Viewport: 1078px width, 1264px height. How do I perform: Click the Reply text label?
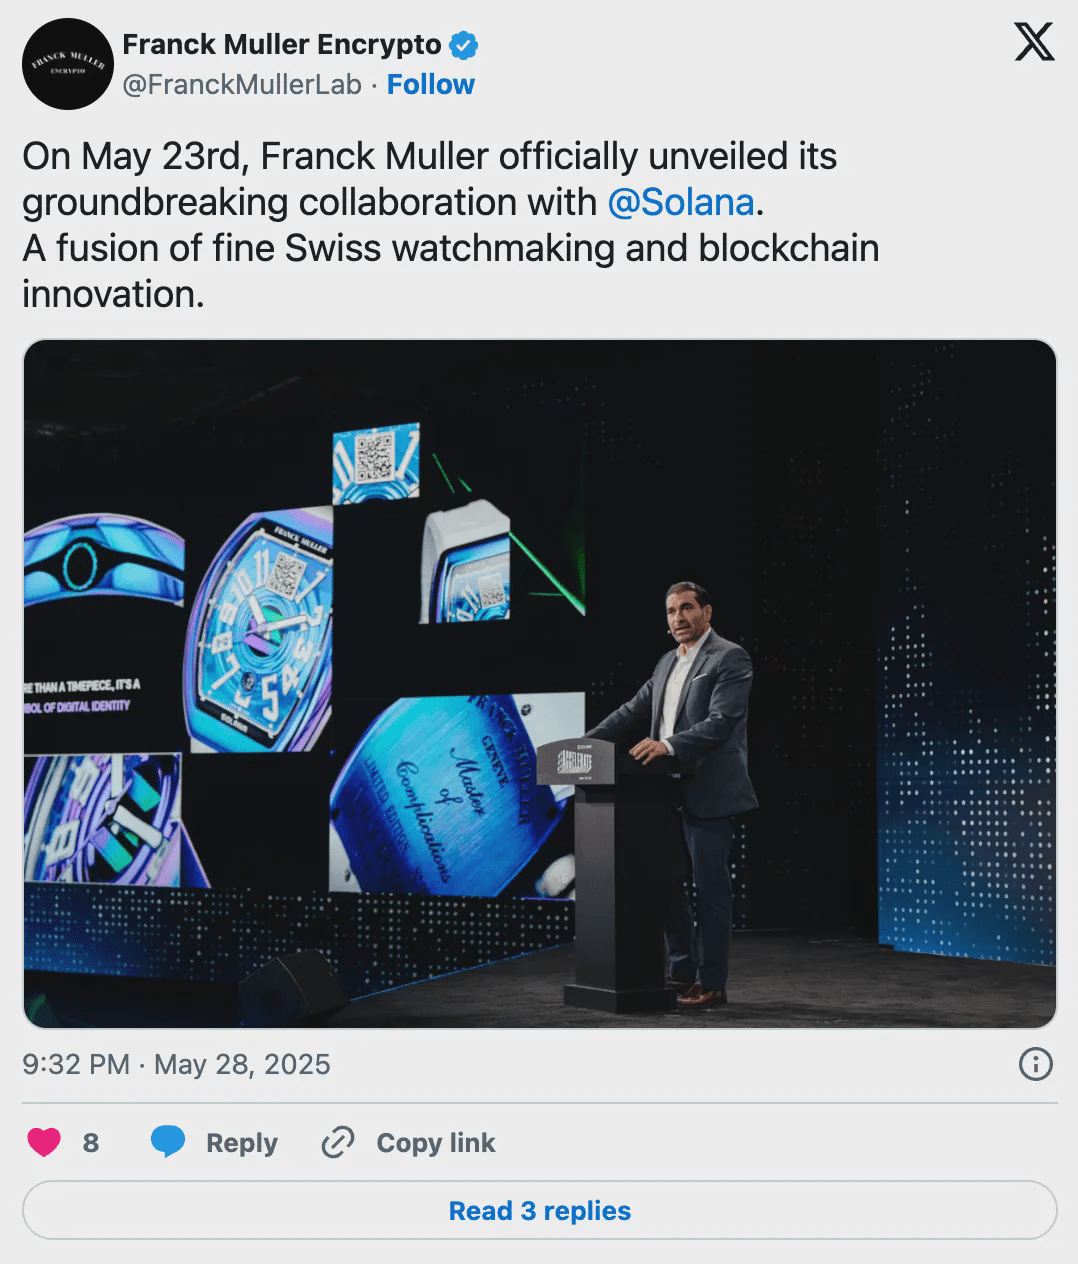click(242, 1142)
